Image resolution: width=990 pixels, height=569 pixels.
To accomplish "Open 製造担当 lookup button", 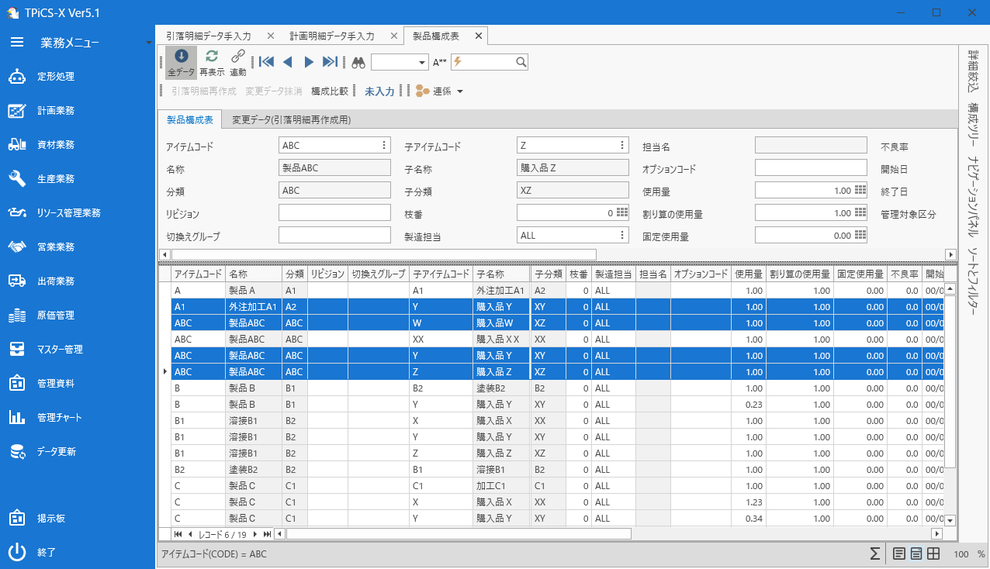I will pyautogui.click(x=622, y=235).
